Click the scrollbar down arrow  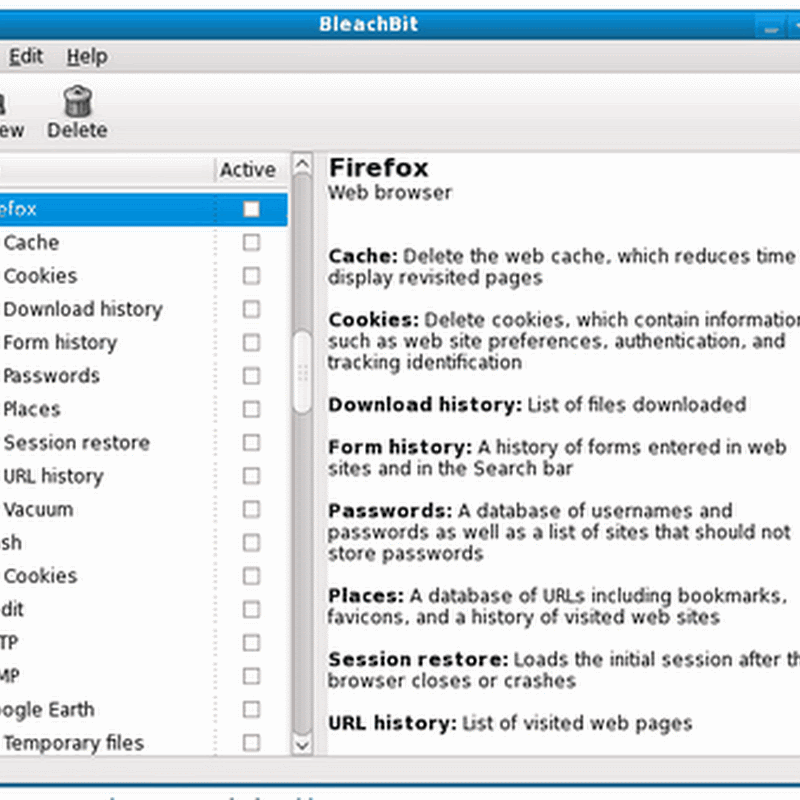[302, 745]
